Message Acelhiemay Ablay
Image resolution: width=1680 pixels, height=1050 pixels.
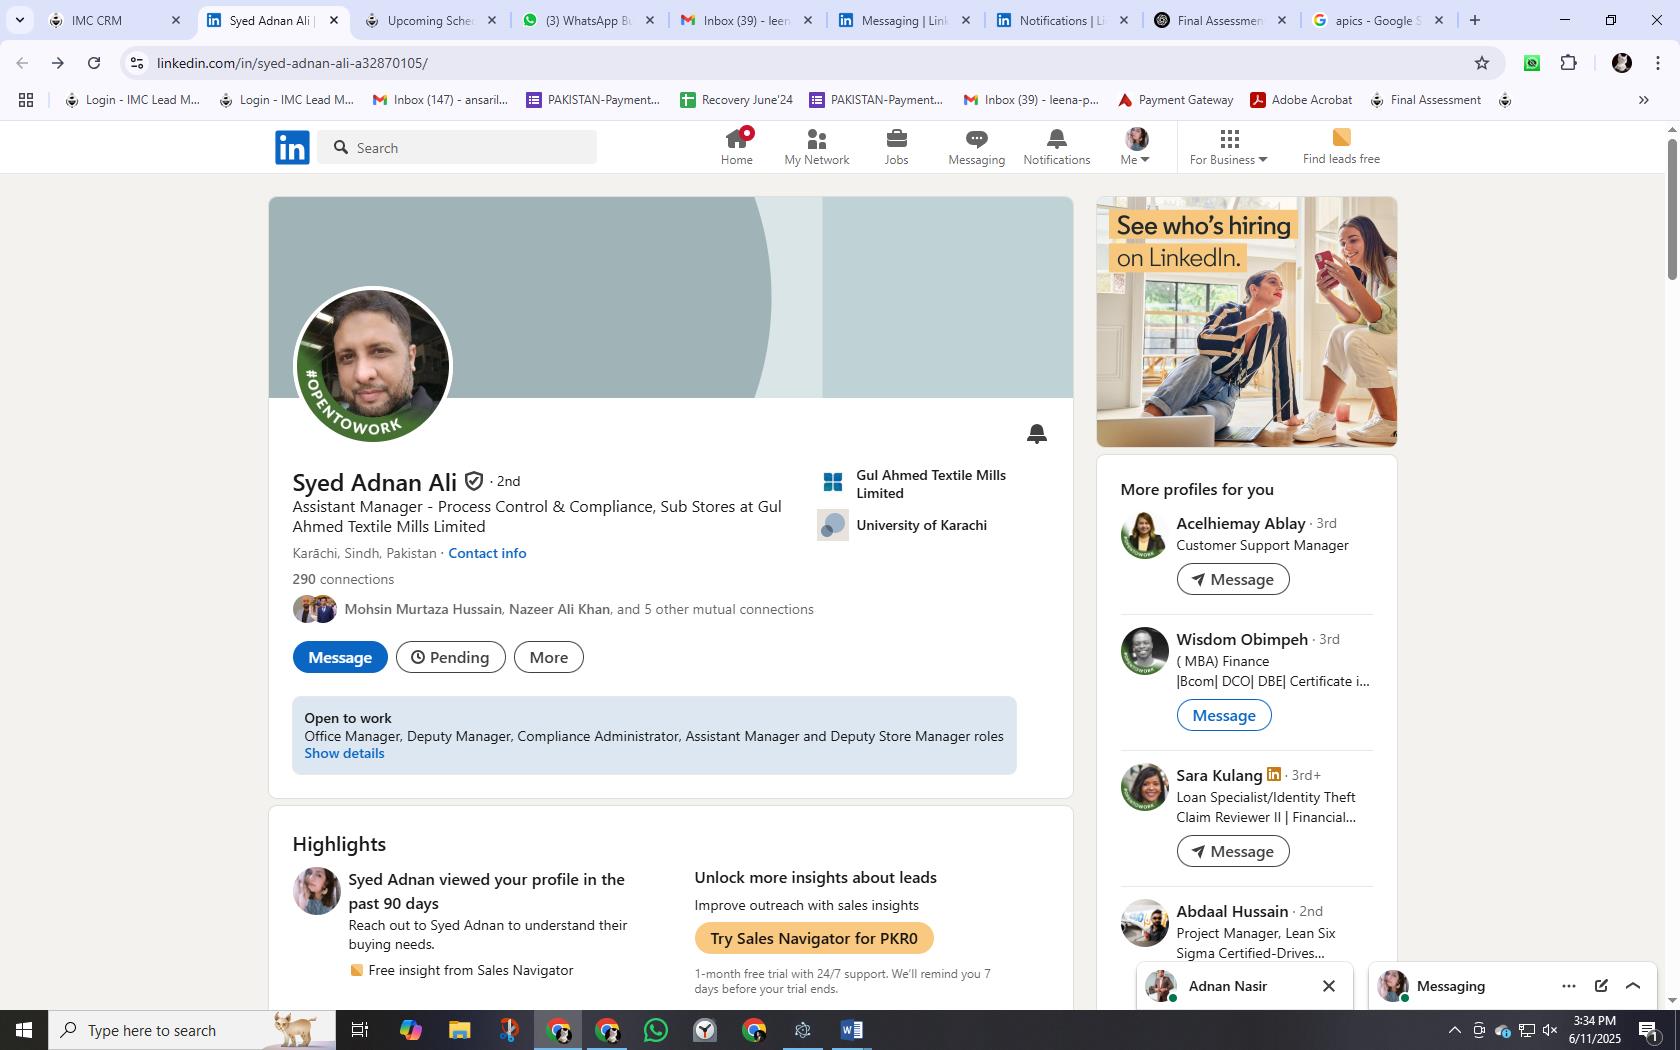pyautogui.click(x=1233, y=579)
